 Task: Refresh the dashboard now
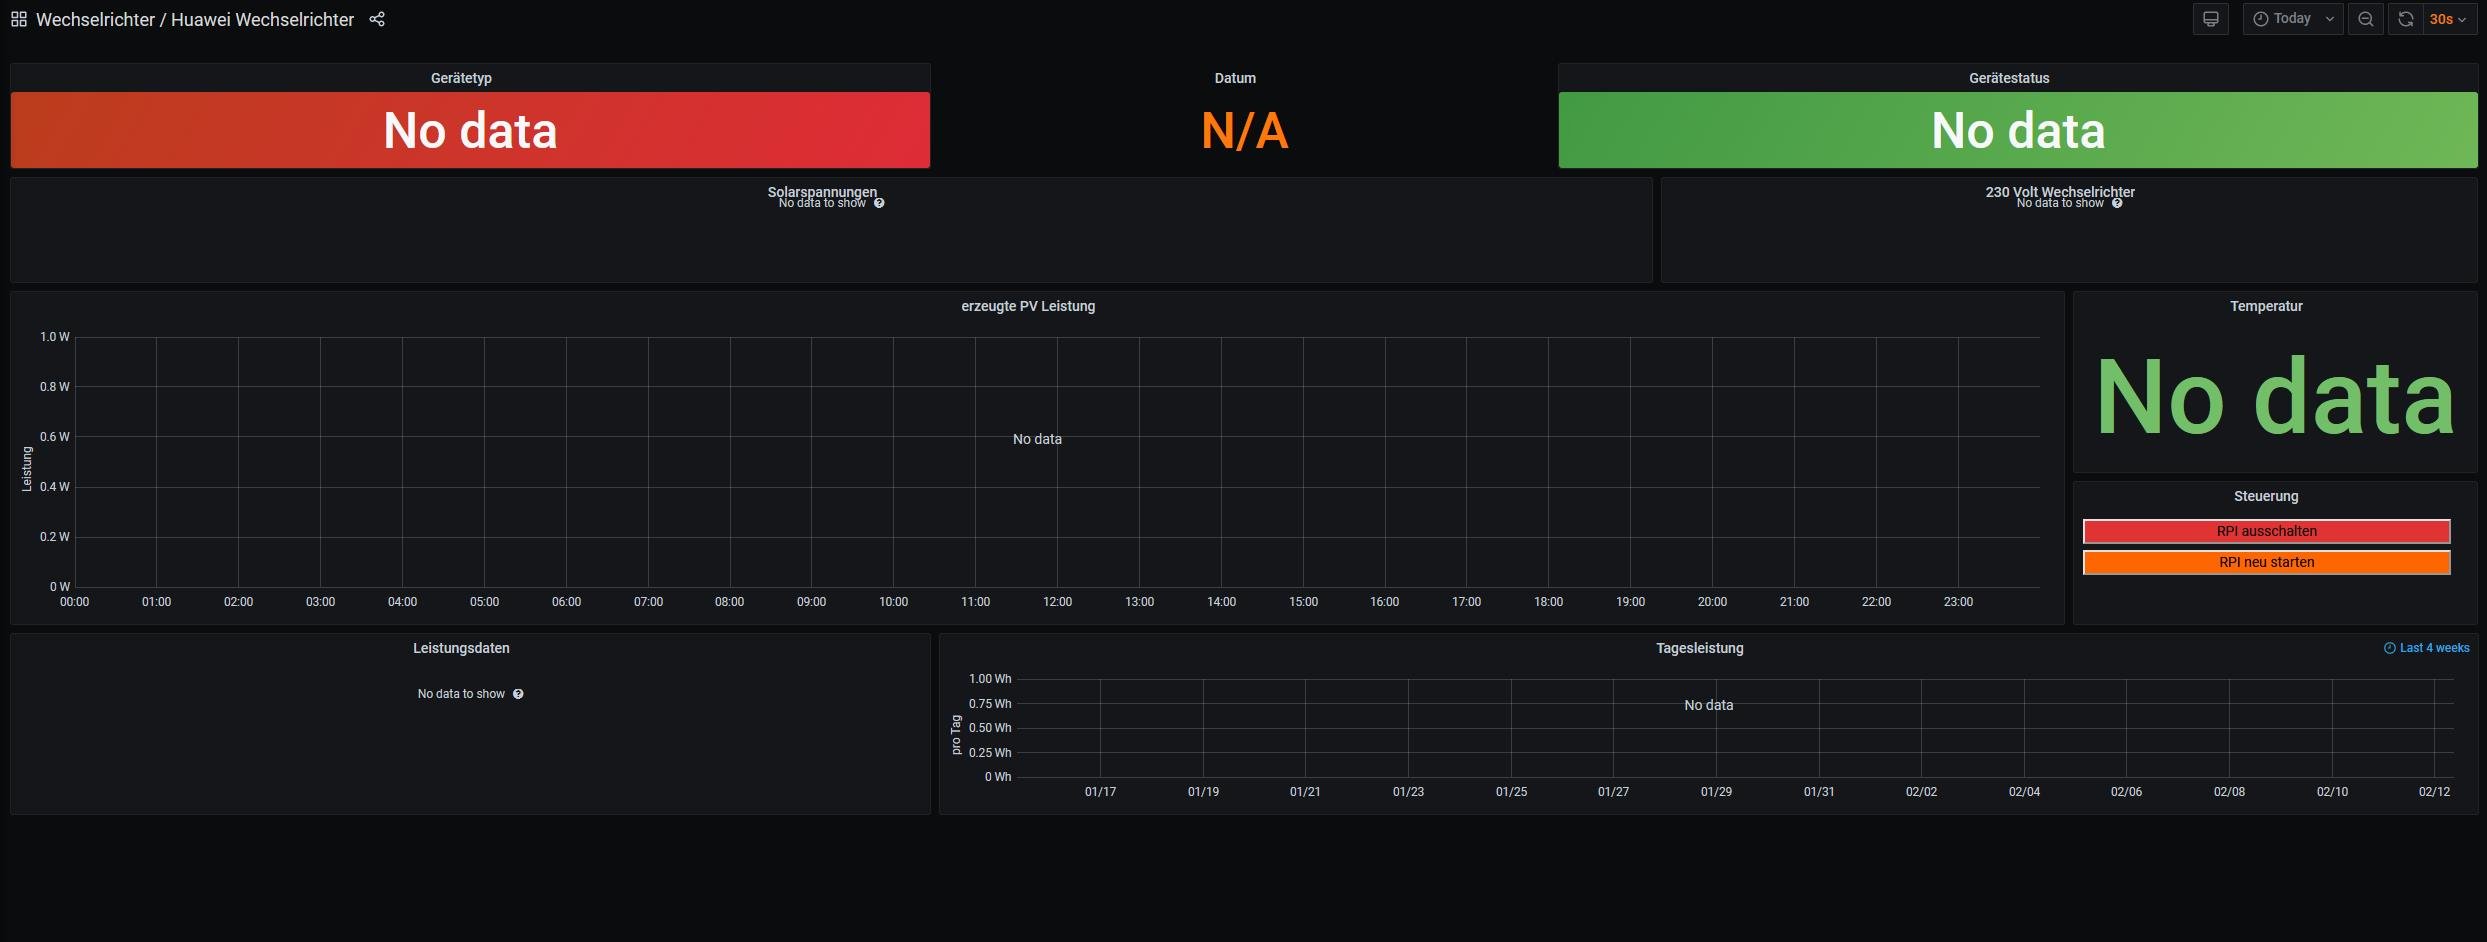(2405, 19)
